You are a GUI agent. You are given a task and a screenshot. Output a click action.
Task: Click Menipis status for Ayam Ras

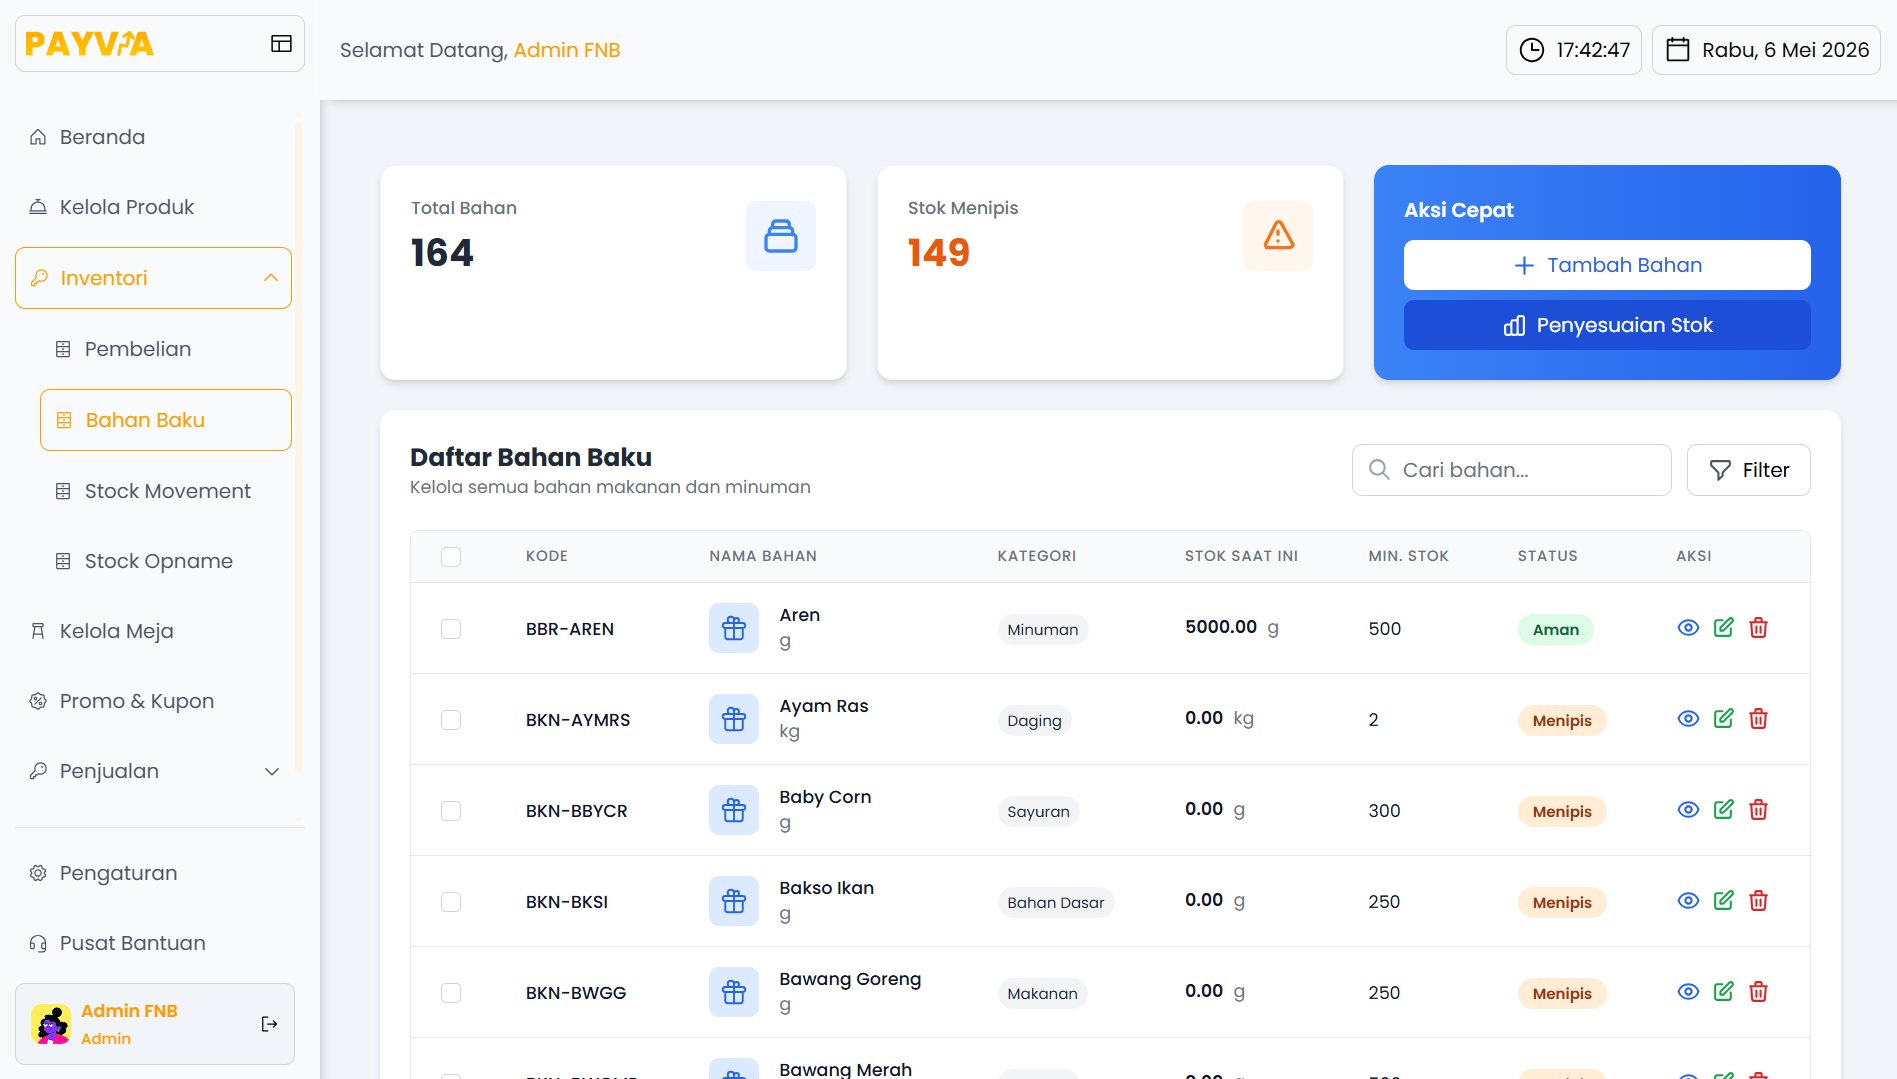tap(1562, 721)
